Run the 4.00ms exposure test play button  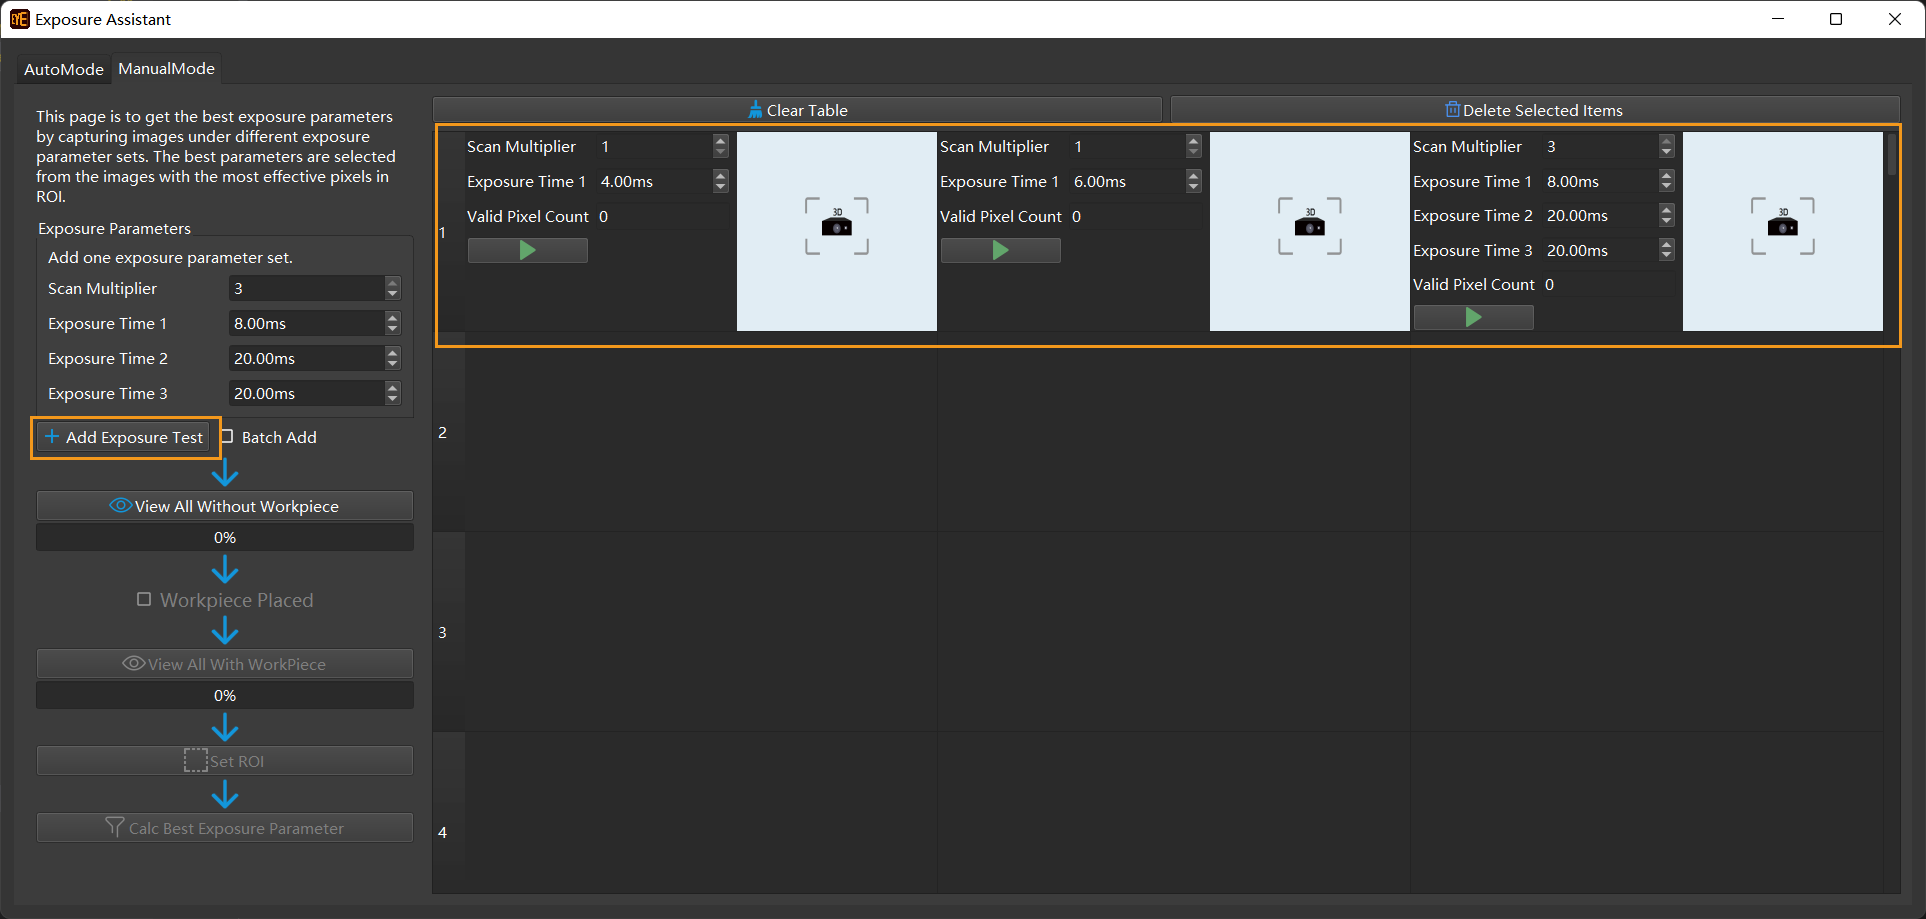[527, 251]
